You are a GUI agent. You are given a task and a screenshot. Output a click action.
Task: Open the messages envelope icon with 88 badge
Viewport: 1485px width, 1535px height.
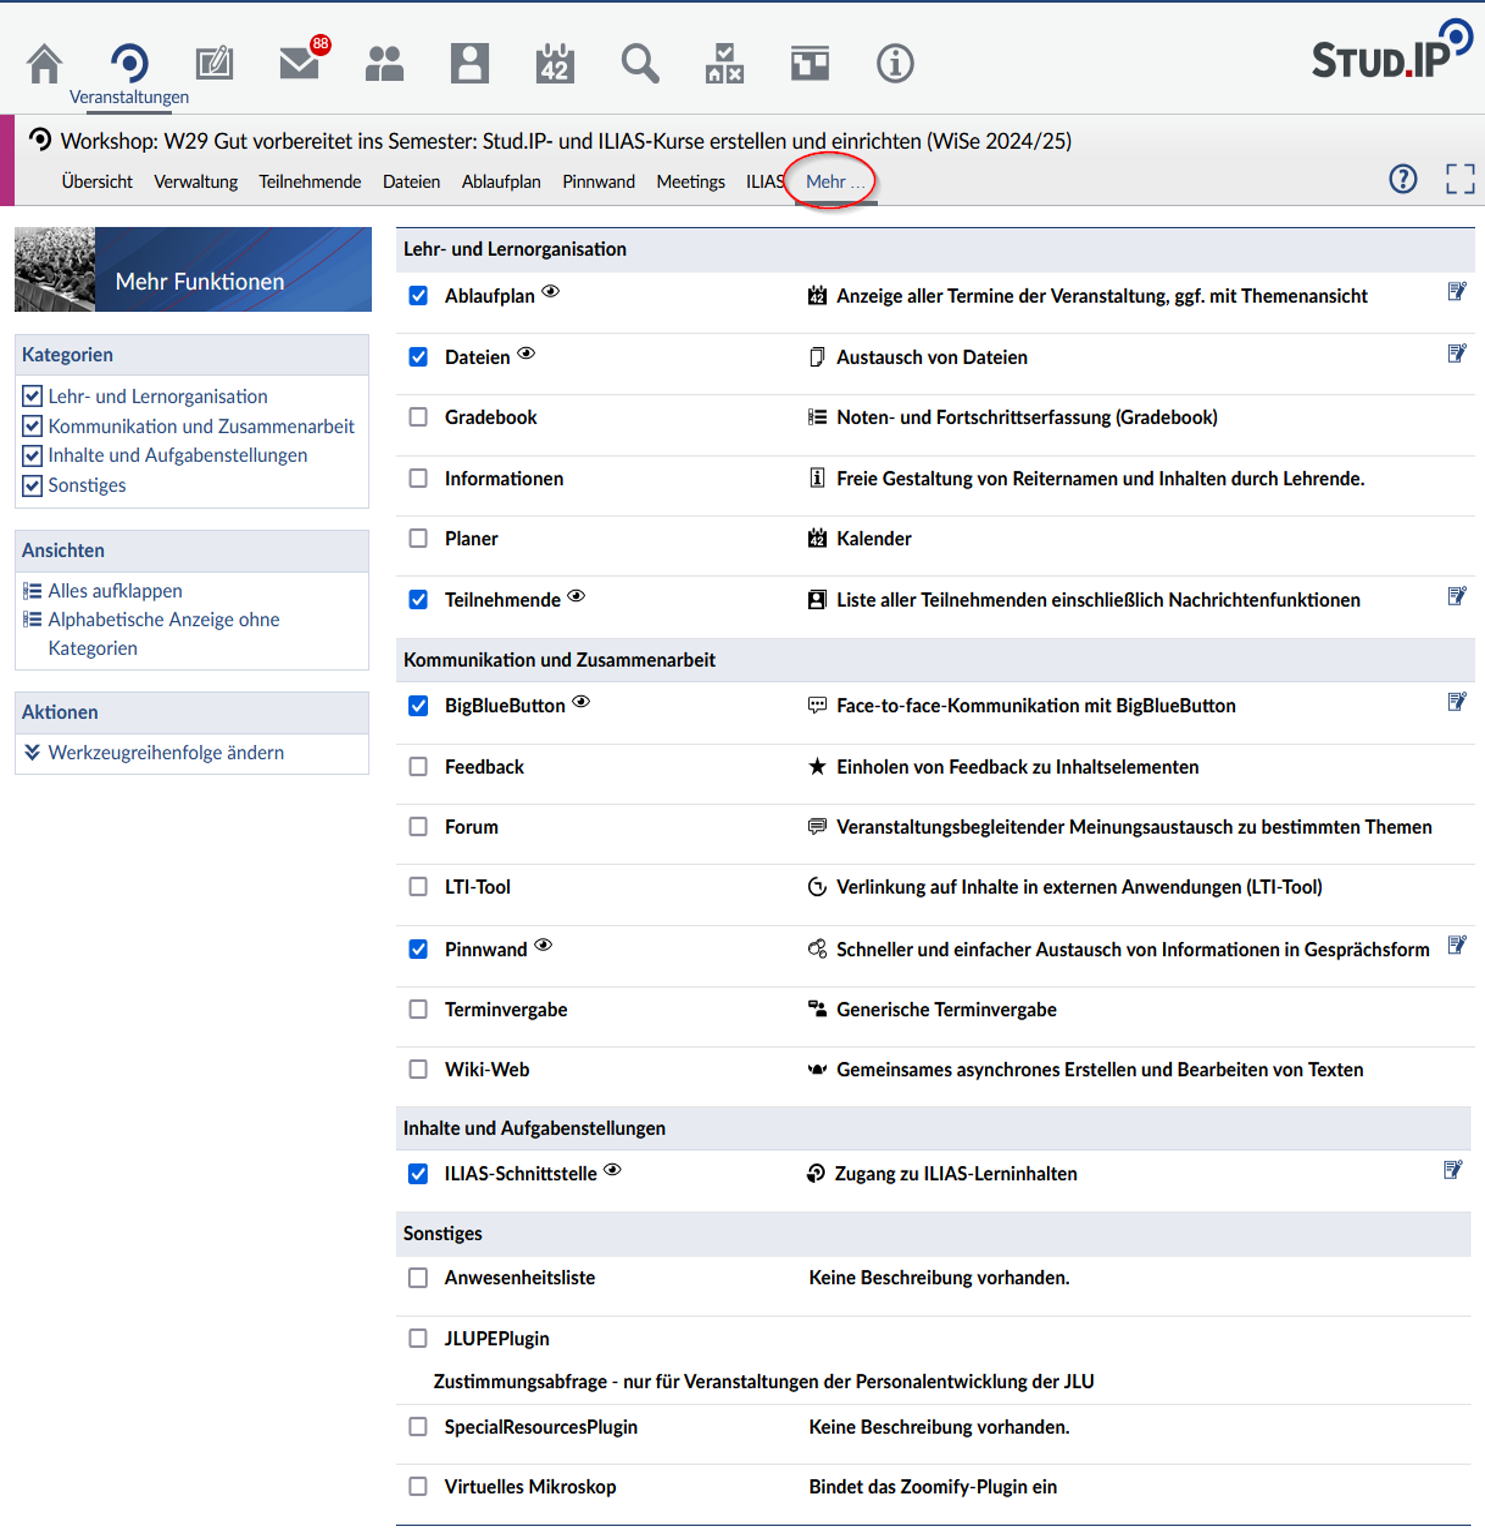click(299, 64)
